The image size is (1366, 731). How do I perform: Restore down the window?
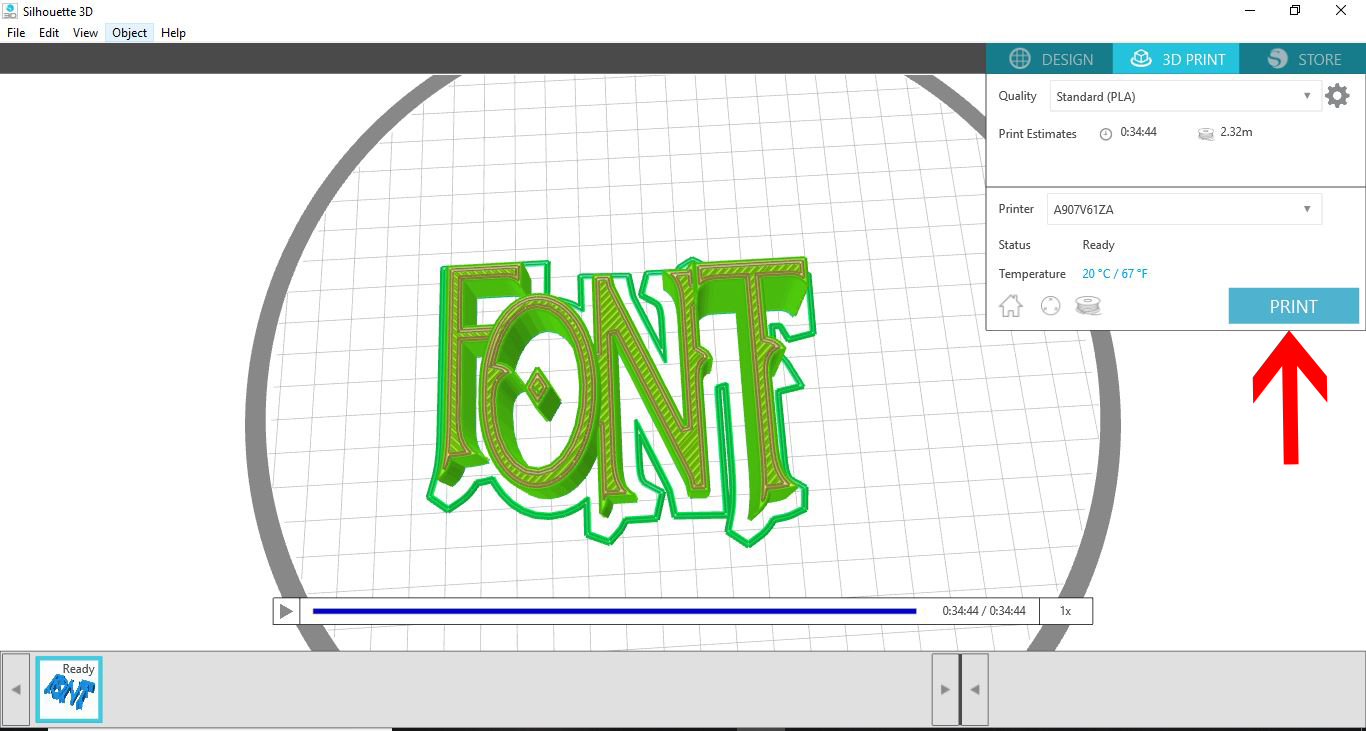pos(1294,11)
